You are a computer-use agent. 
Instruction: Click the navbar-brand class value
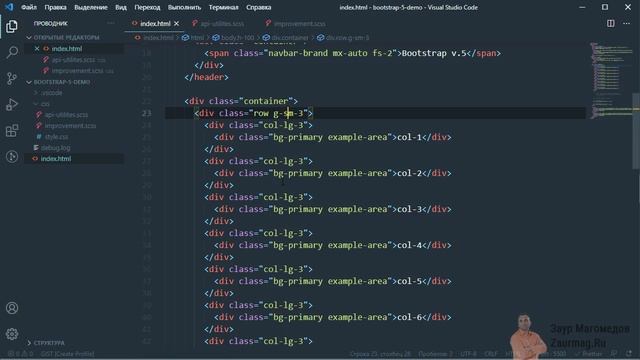click(298, 53)
